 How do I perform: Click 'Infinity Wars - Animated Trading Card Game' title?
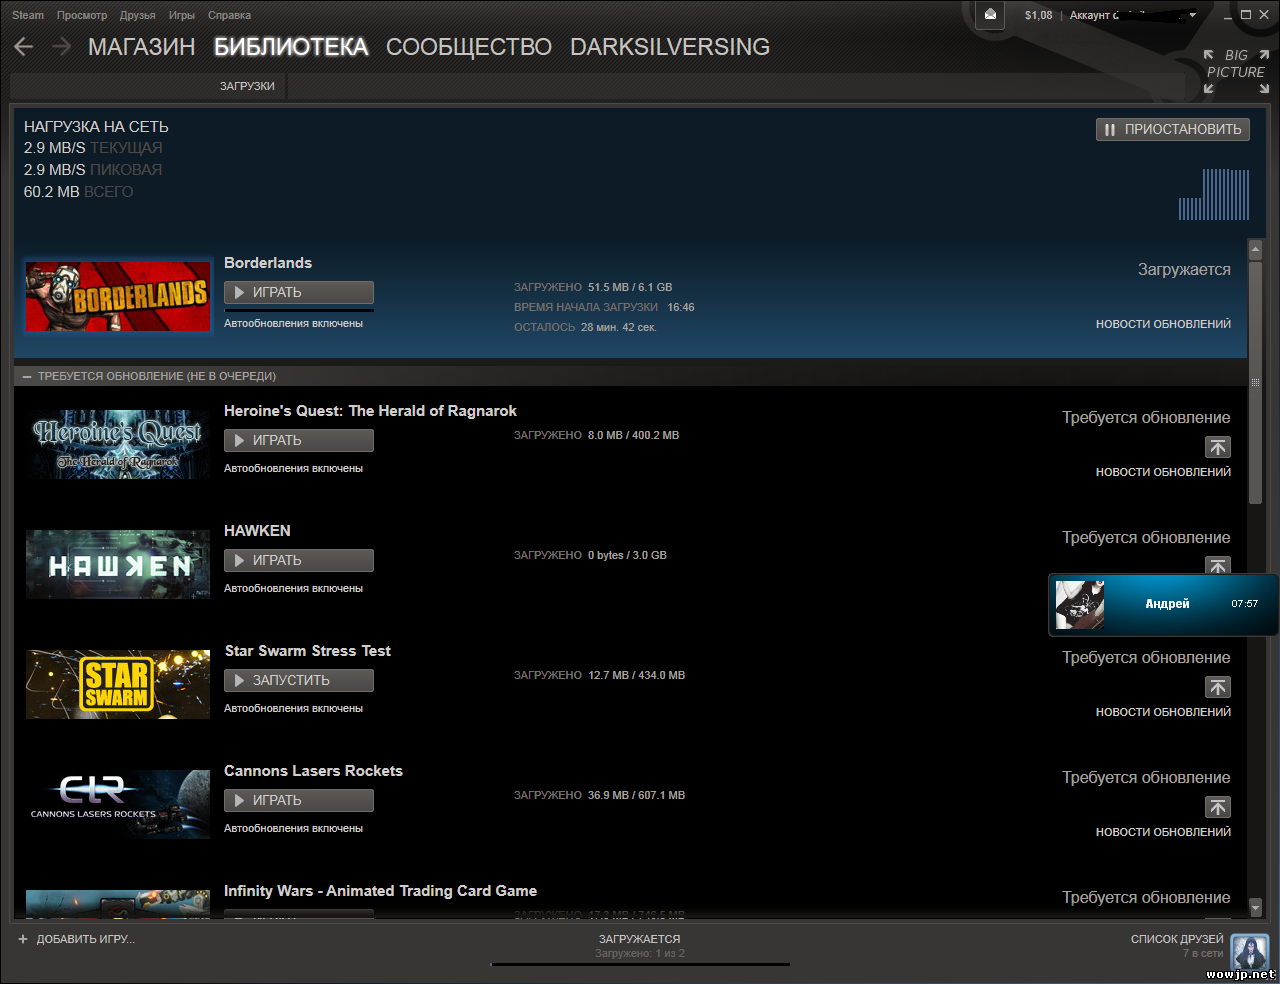click(380, 891)
